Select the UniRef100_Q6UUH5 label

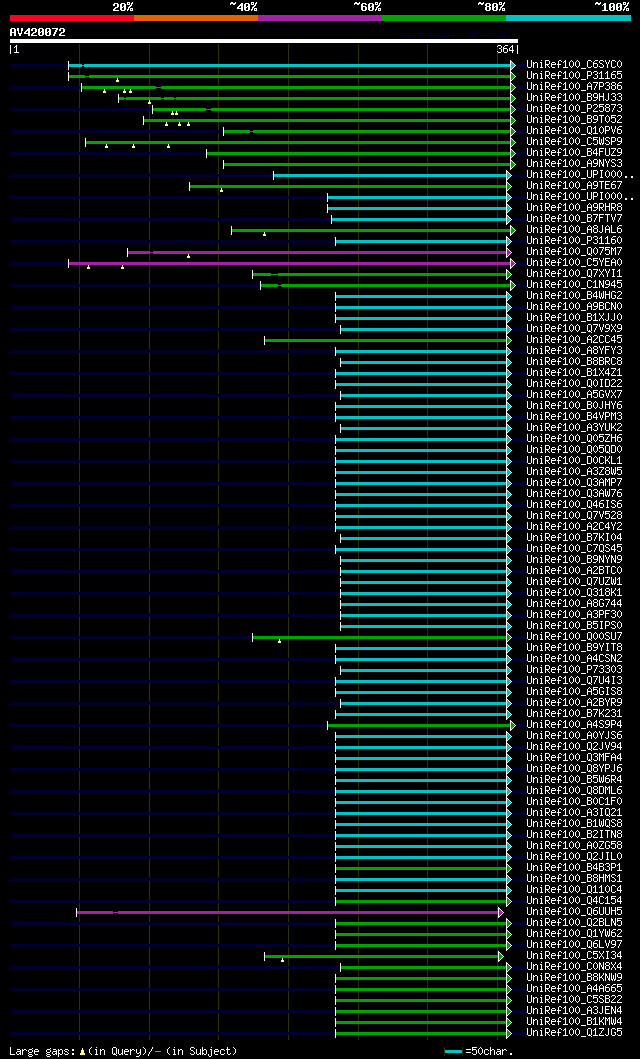(575, 912)
